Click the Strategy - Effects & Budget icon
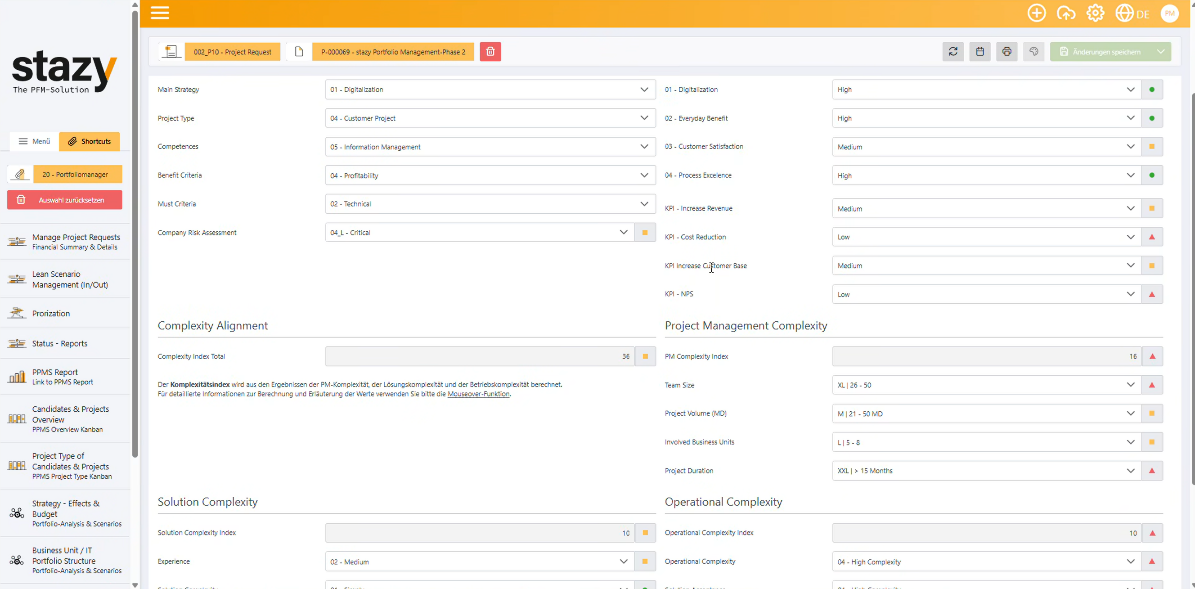Image resolution: width=1195 pixels, height=589 pixels. (x=17, y=513)
